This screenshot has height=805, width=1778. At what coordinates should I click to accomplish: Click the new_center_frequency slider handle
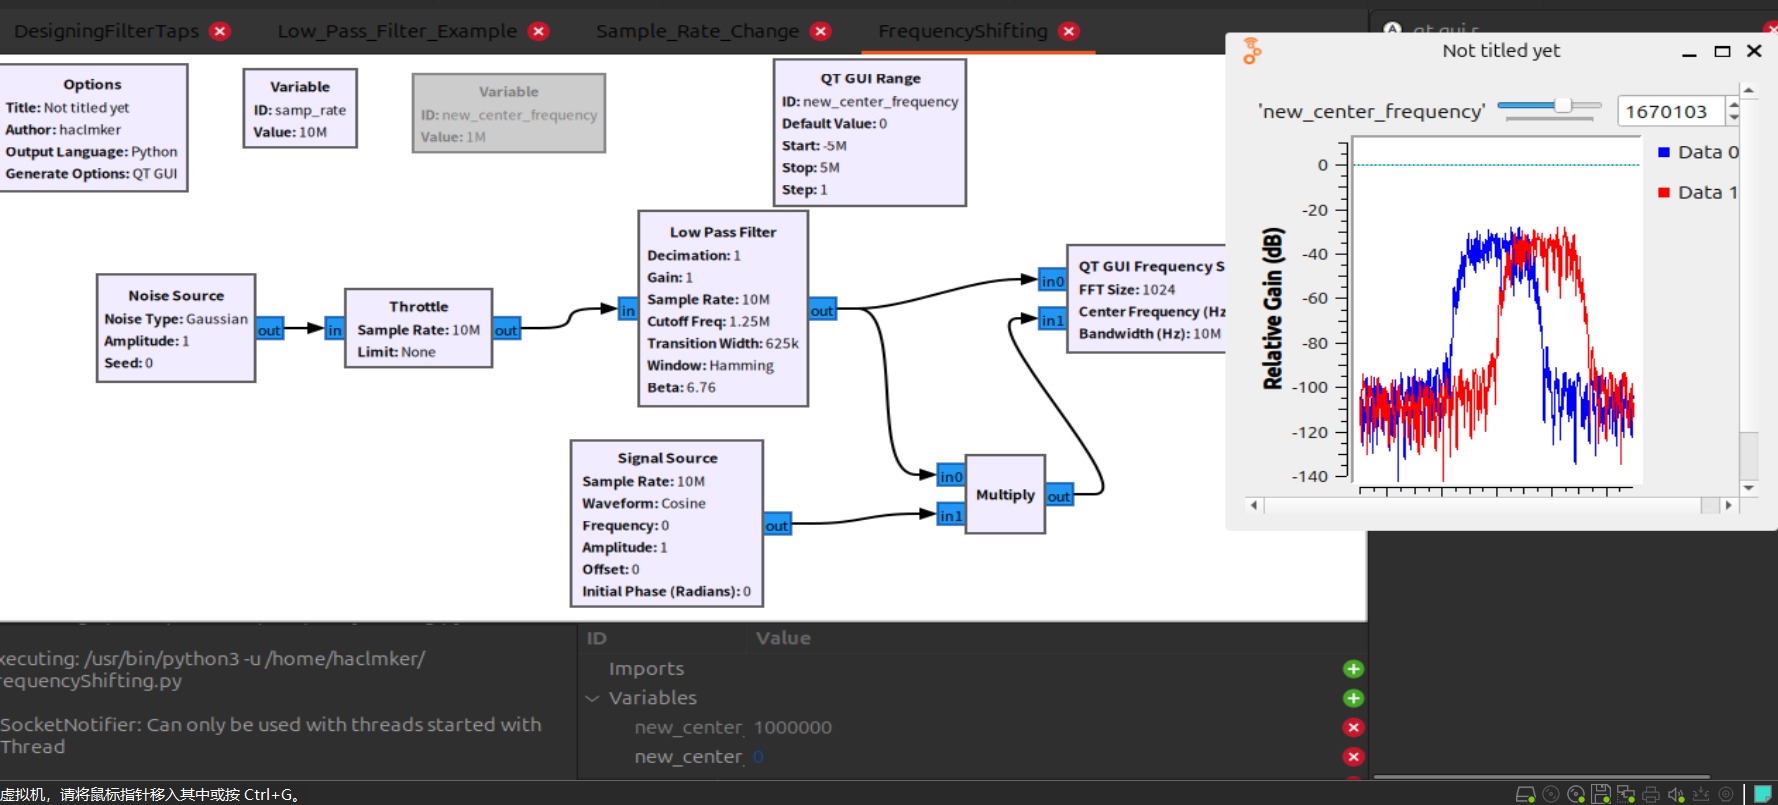pos(1562,105)
